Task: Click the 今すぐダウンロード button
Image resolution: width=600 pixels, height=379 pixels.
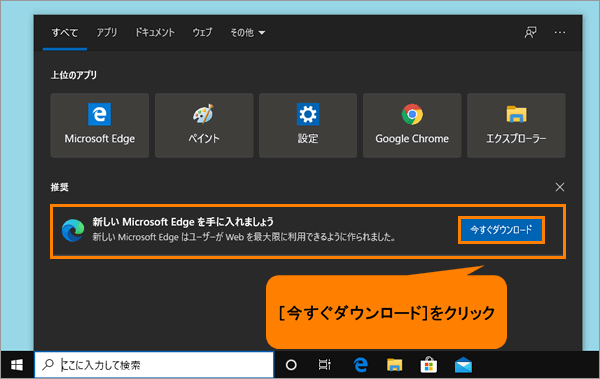Action: pos(501,230)
